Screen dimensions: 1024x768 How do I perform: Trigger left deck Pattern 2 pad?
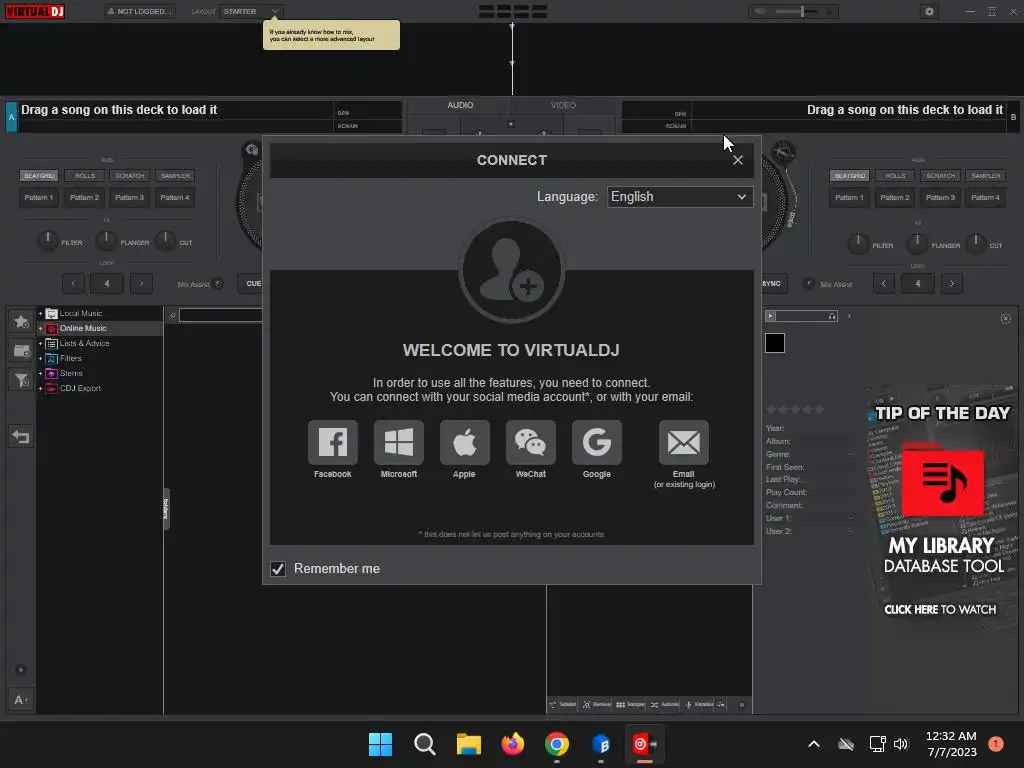click(x=84, y=197)
